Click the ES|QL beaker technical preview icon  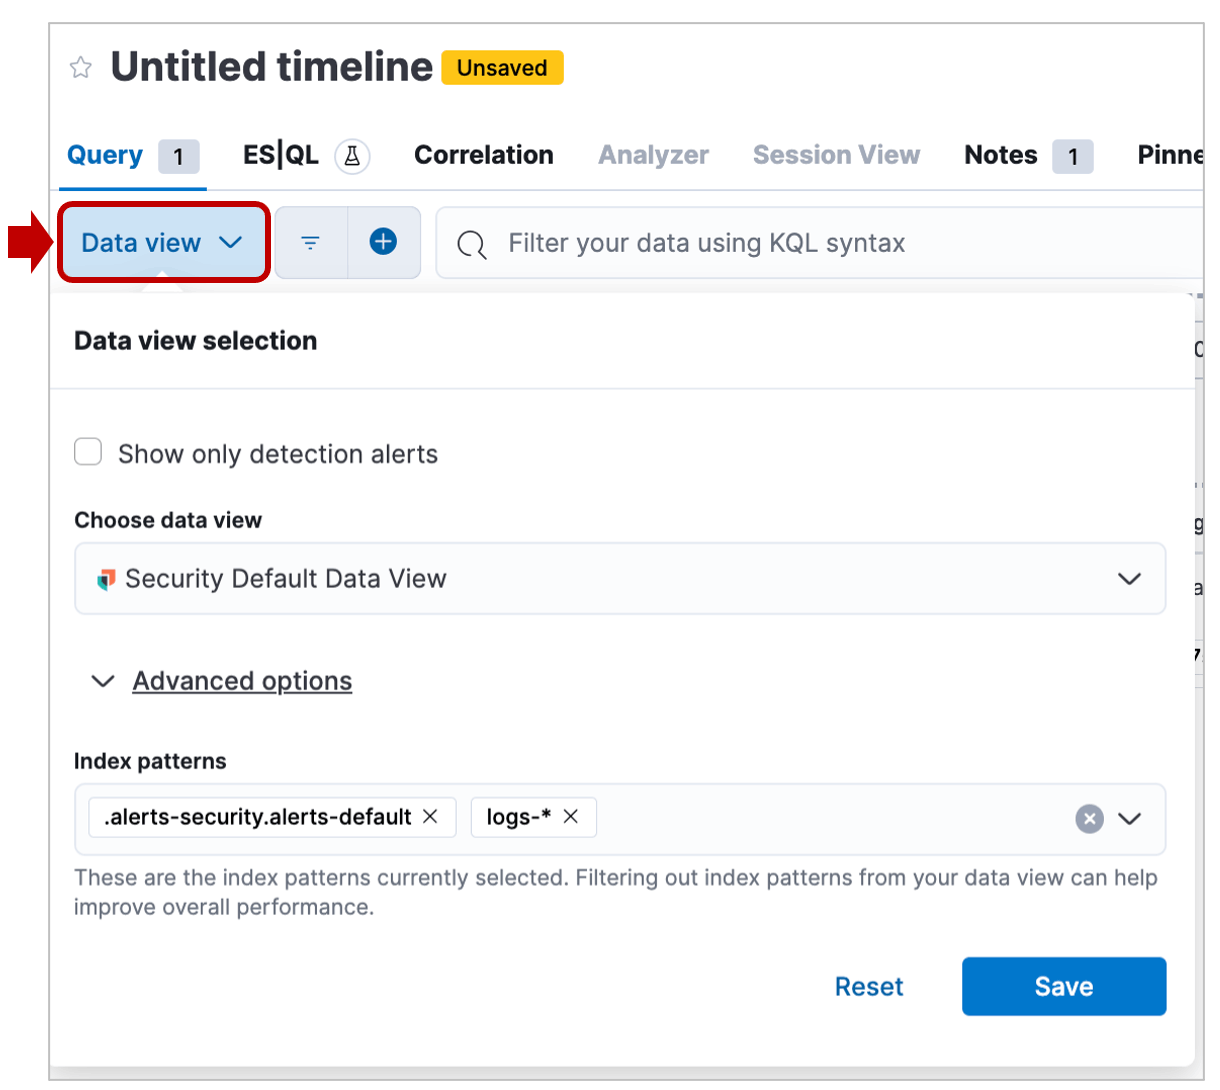click(352, 156)
